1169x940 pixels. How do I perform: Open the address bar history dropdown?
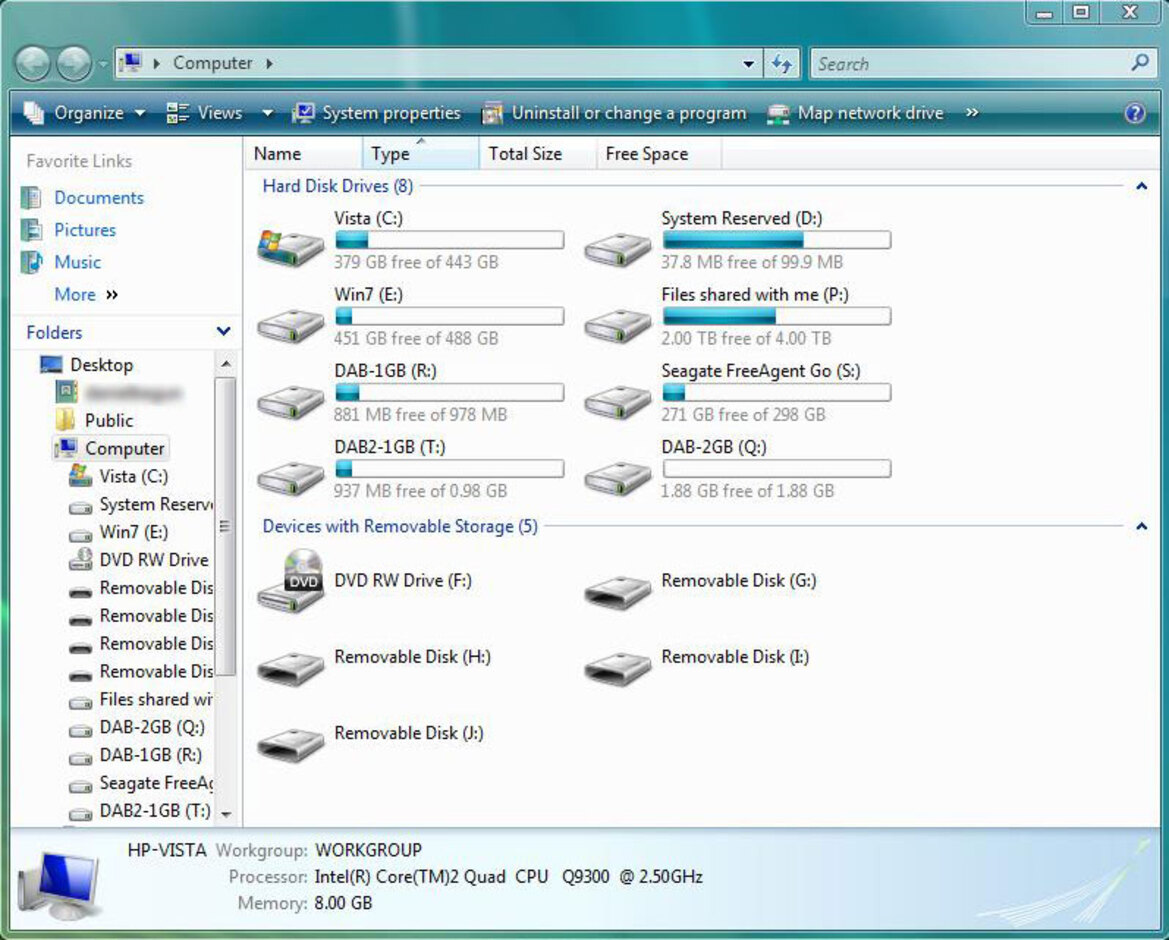coord(749,64)
